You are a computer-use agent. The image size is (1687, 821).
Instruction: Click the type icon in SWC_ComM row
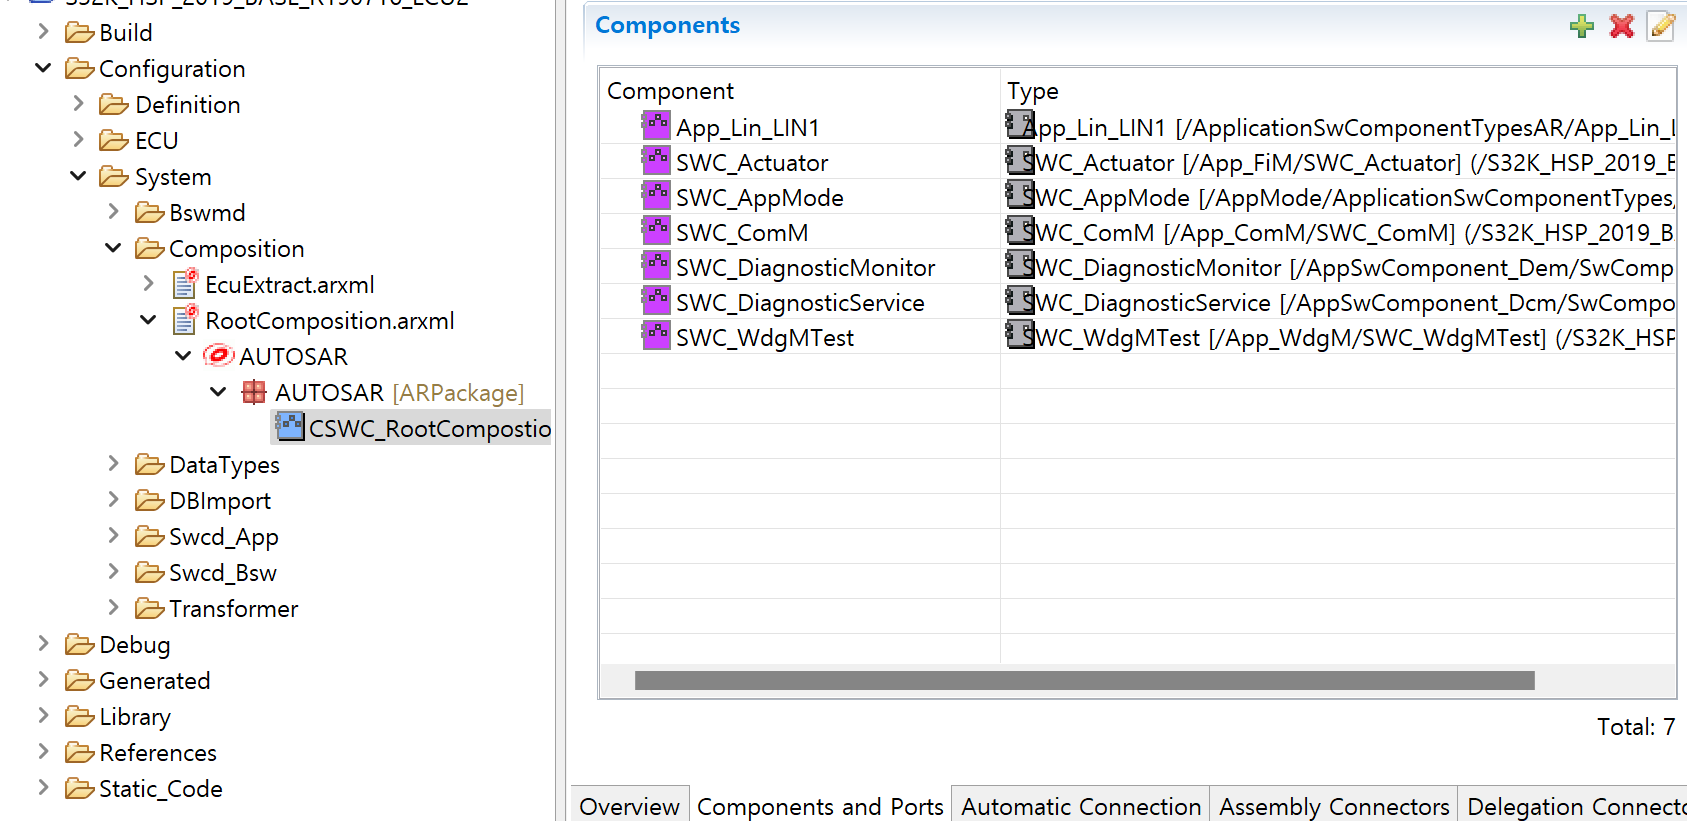coord(1020,230)
